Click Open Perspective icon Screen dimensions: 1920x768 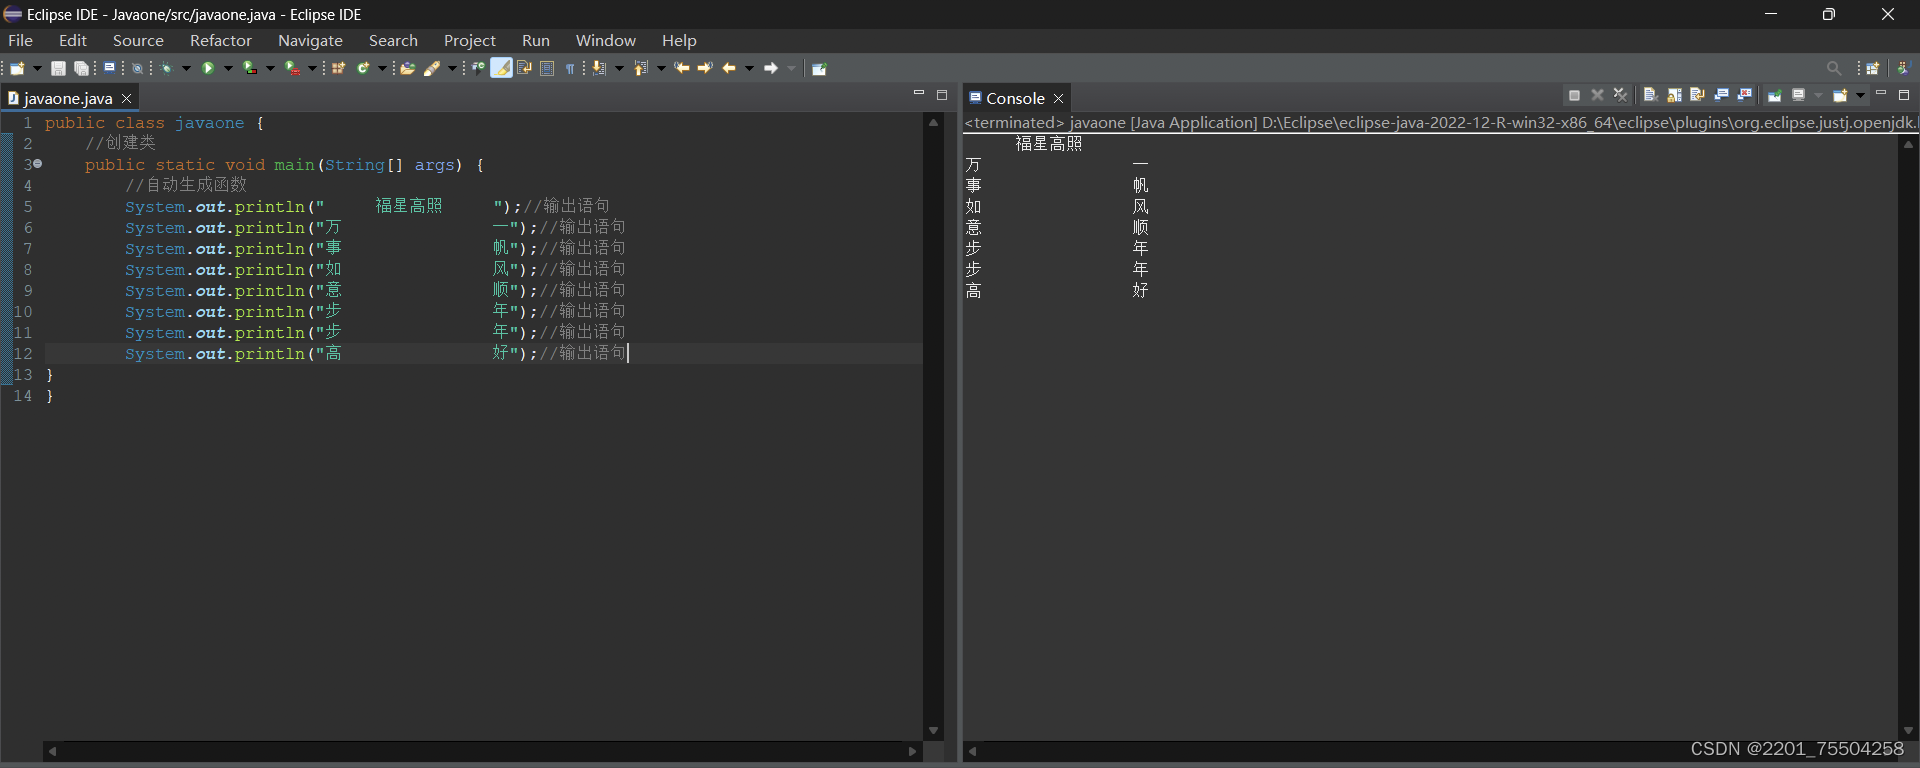point(1874,68)
